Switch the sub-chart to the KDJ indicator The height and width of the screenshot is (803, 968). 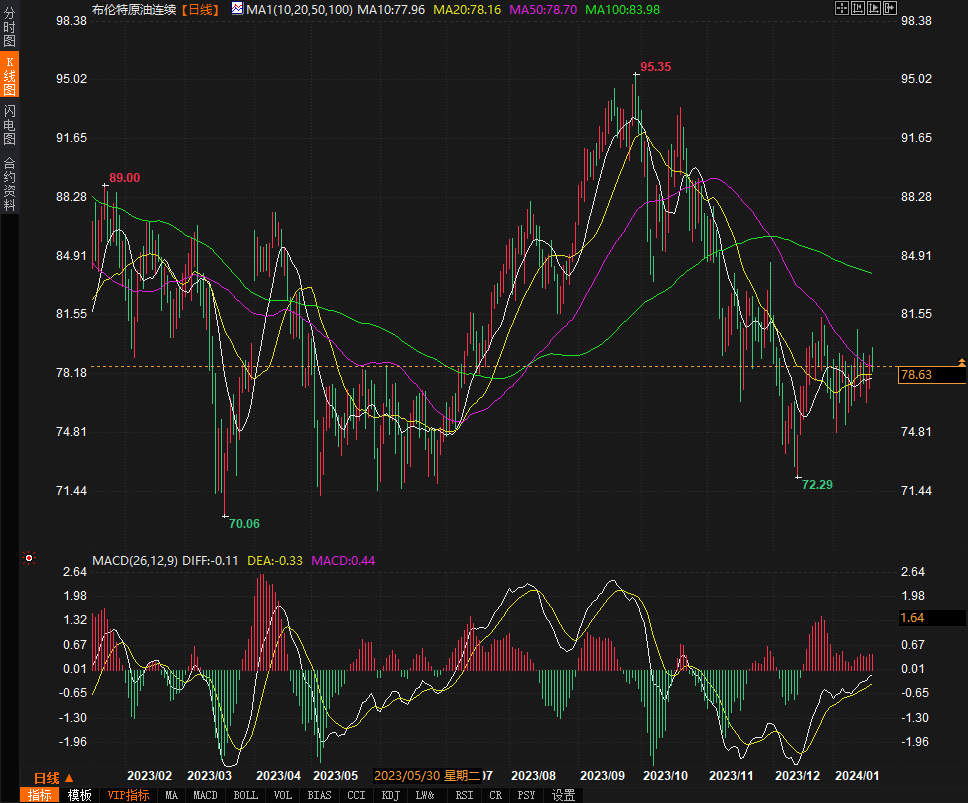[x=387, y=795]
